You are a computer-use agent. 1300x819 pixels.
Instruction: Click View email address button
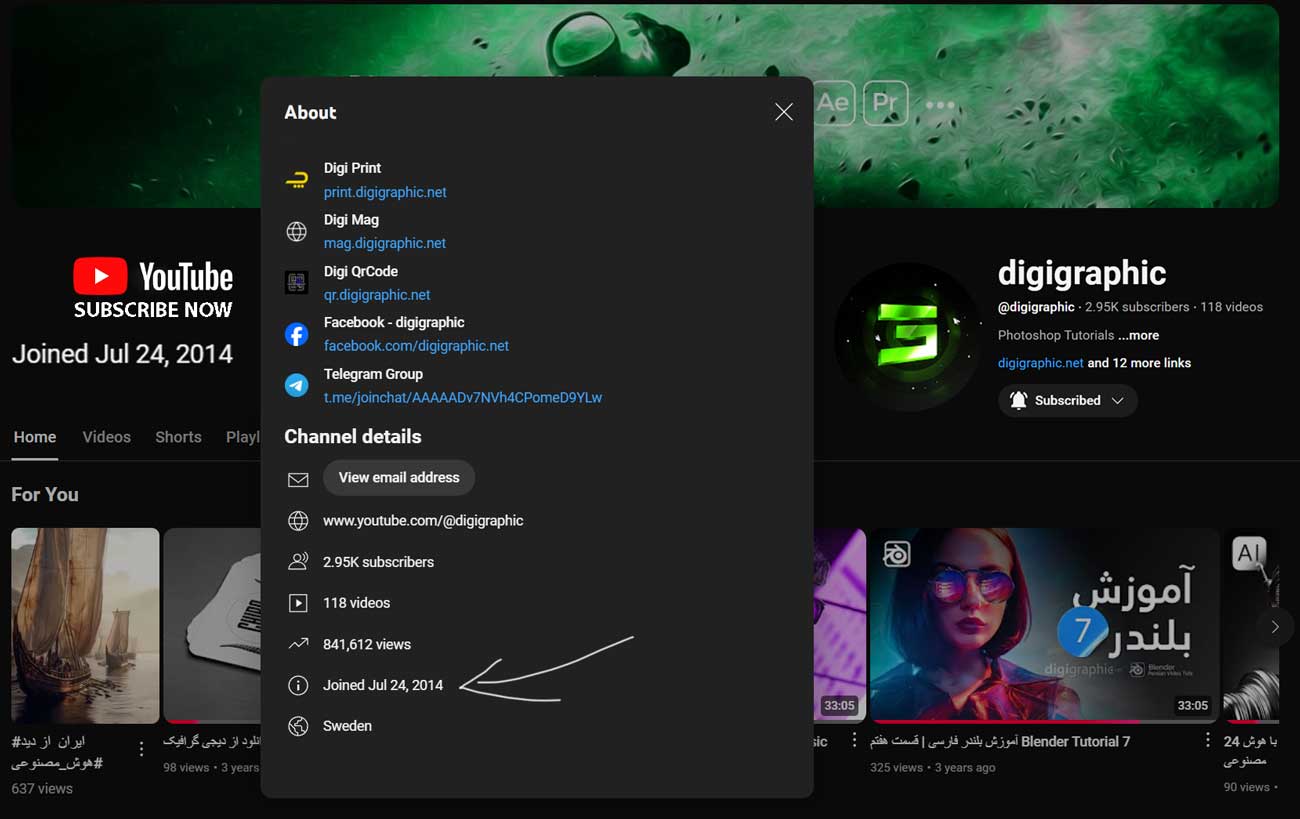(399, 477)
